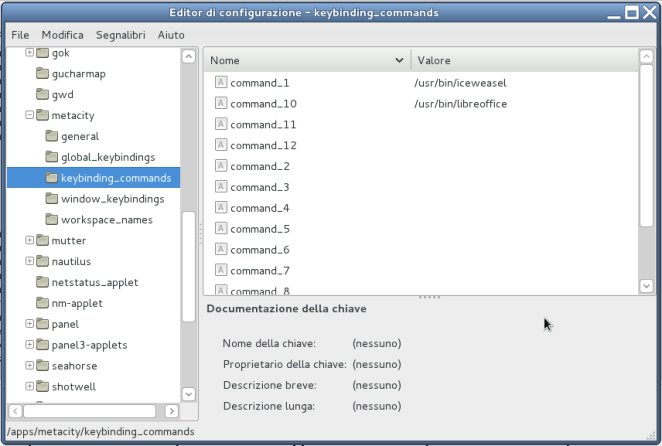Viewport: 662px width, 446px height.
Task: Expand the gok tree node
Action: tap(29, 53)
